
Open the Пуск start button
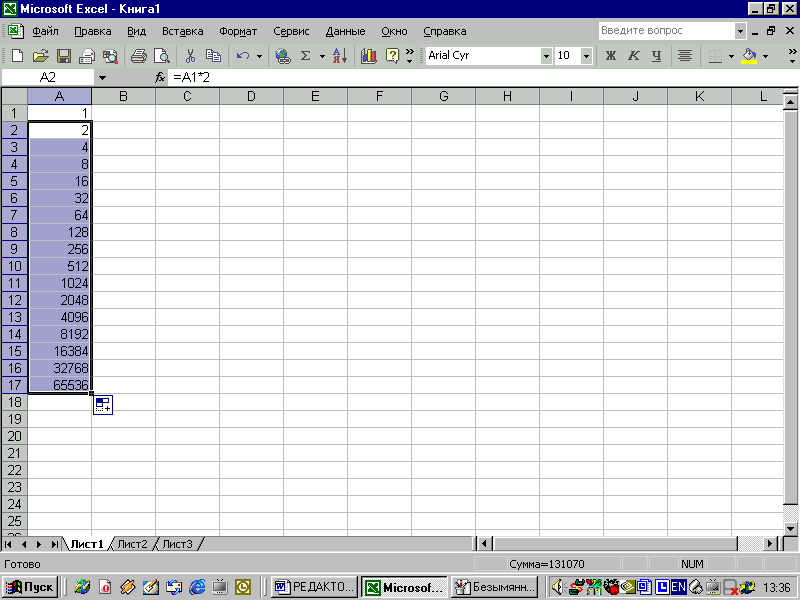pyautogui.click(x=30, y=587)
